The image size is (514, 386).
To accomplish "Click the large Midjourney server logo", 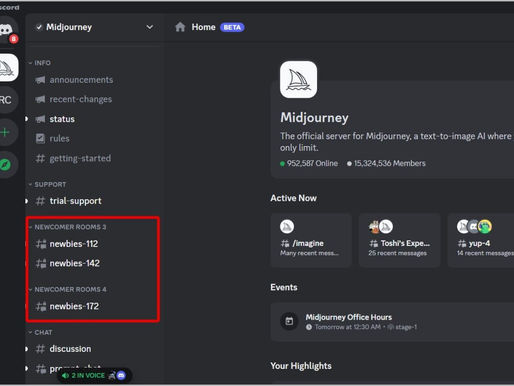I will [298, 79].
